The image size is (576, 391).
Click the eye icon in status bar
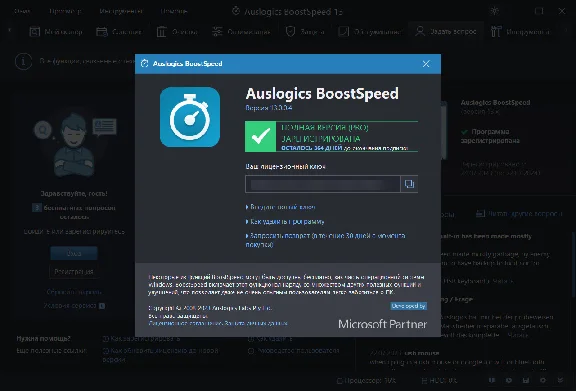[509, 380]
